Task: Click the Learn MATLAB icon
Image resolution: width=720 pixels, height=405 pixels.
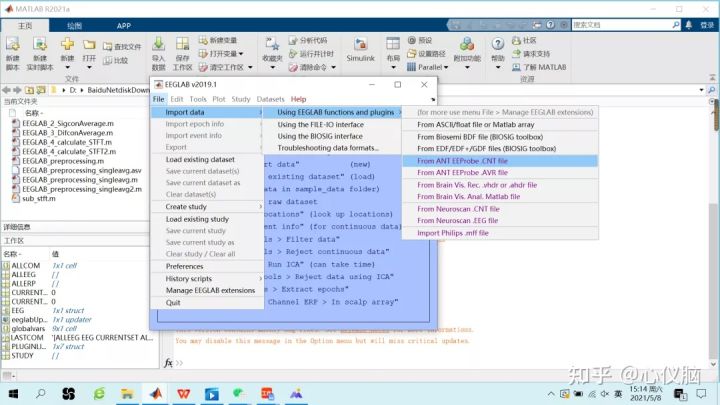Action: [516, 67]
